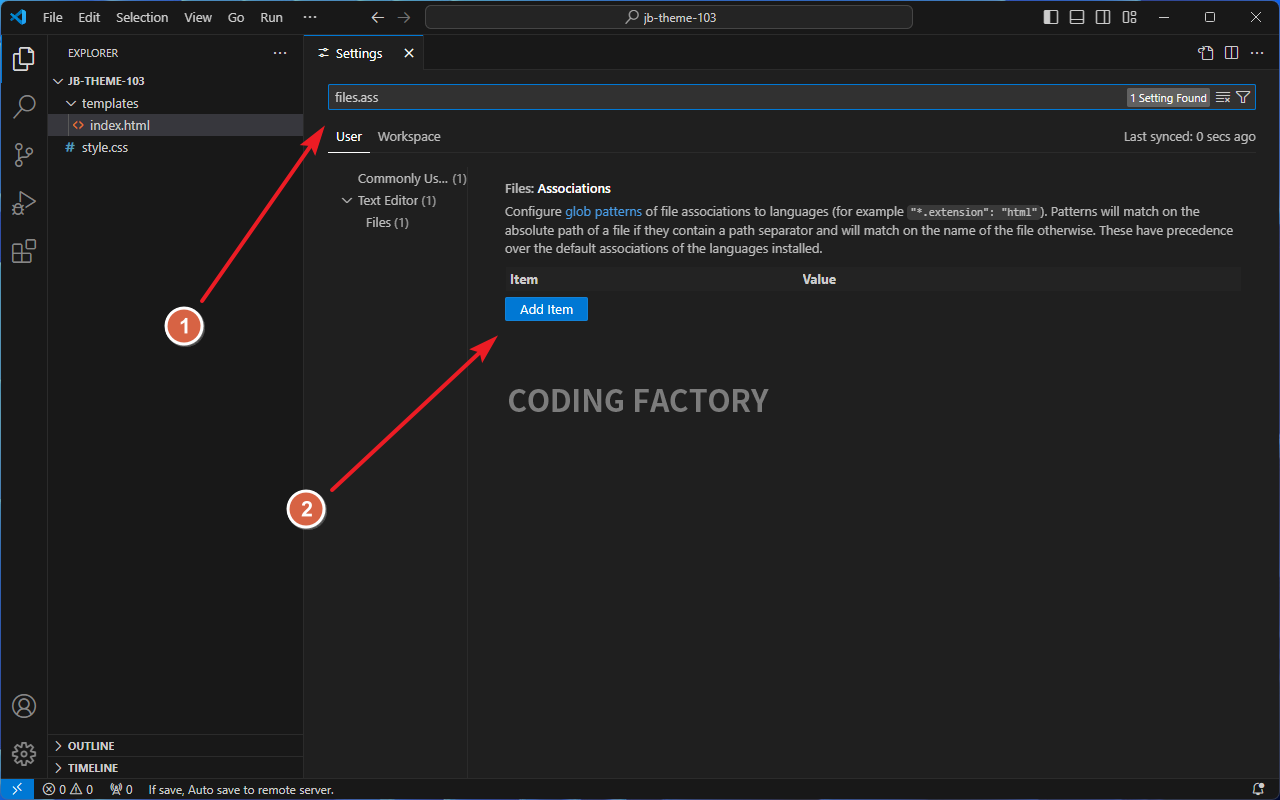Close the Settings tab

point(409,53)
